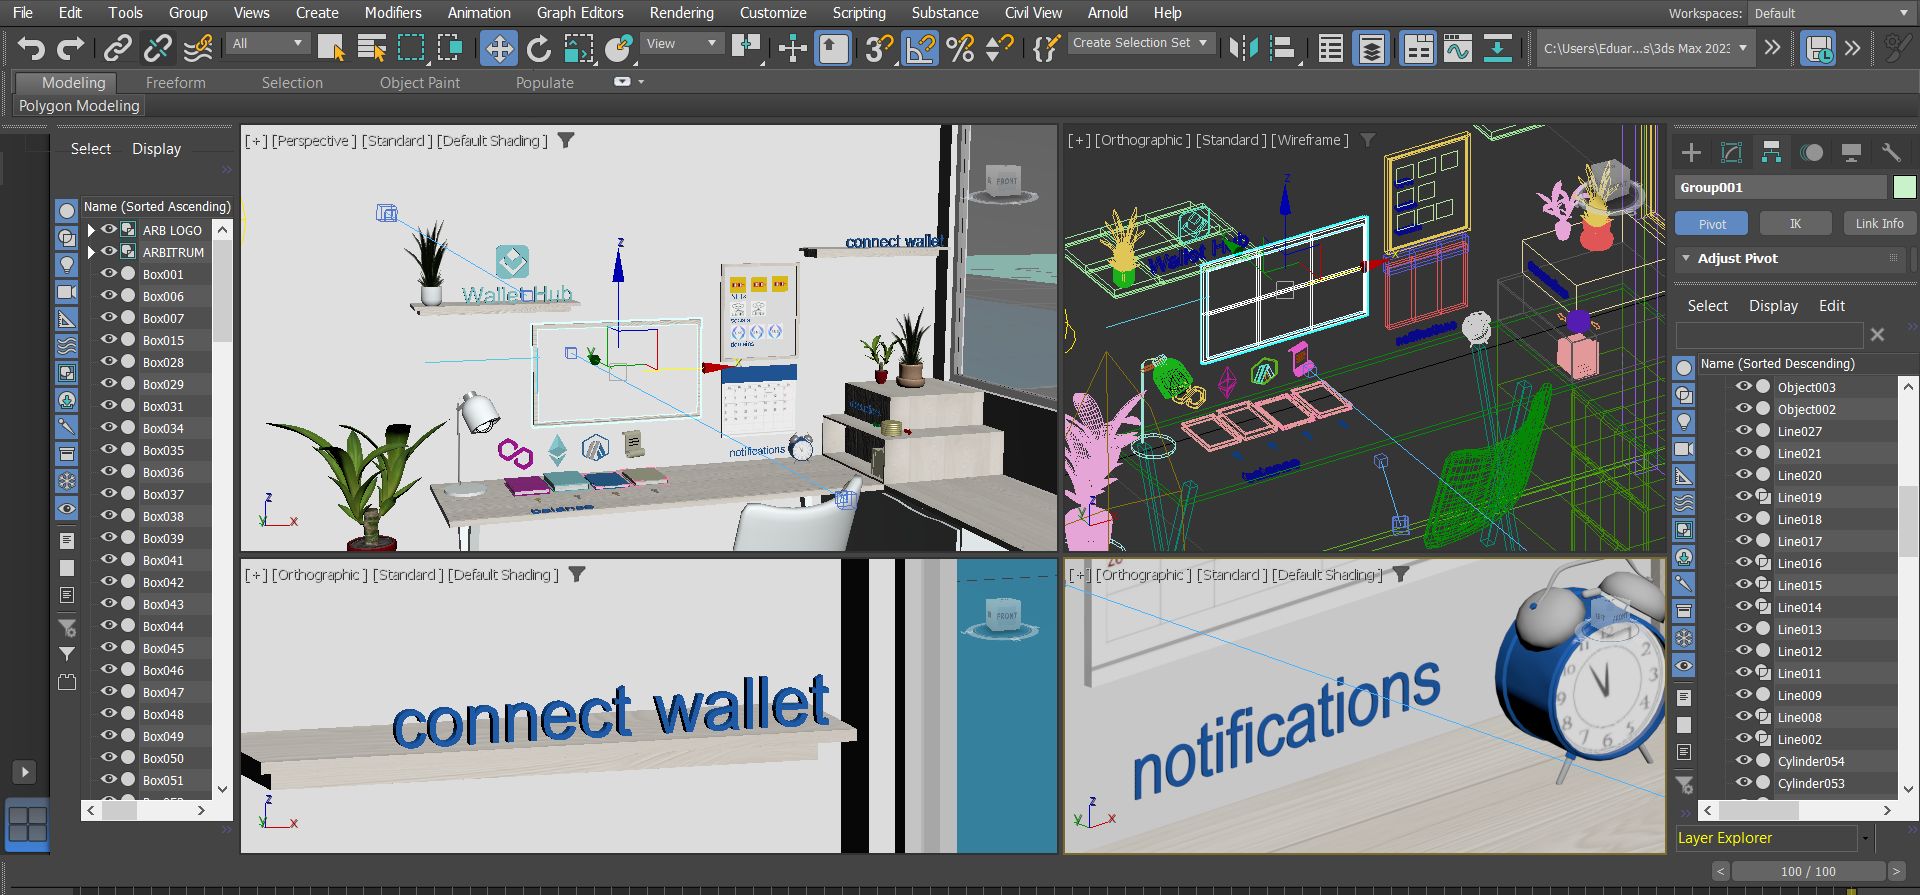Screen dimensions: 1920x895
Task: Open the Graph Editors menu
Action: click(580, 13)
